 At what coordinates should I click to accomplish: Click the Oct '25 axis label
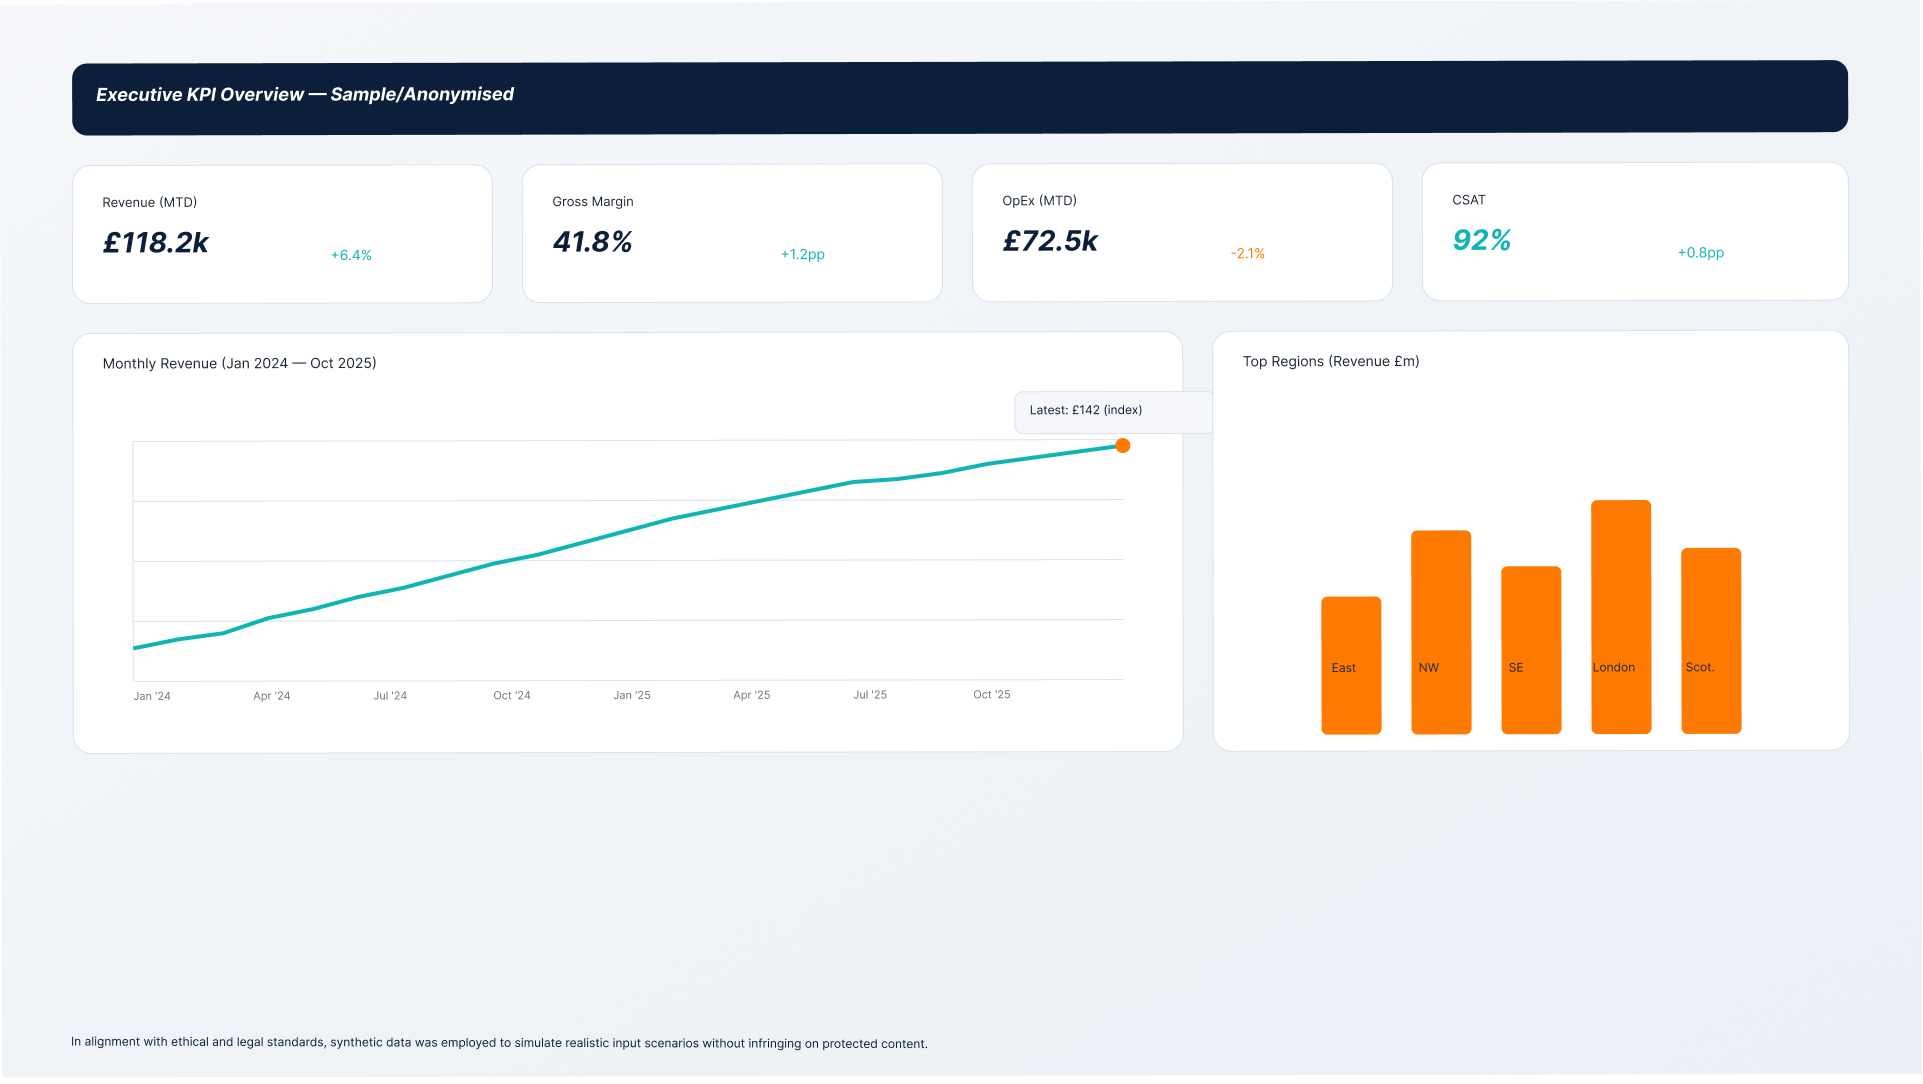click(x=991, y=694)
